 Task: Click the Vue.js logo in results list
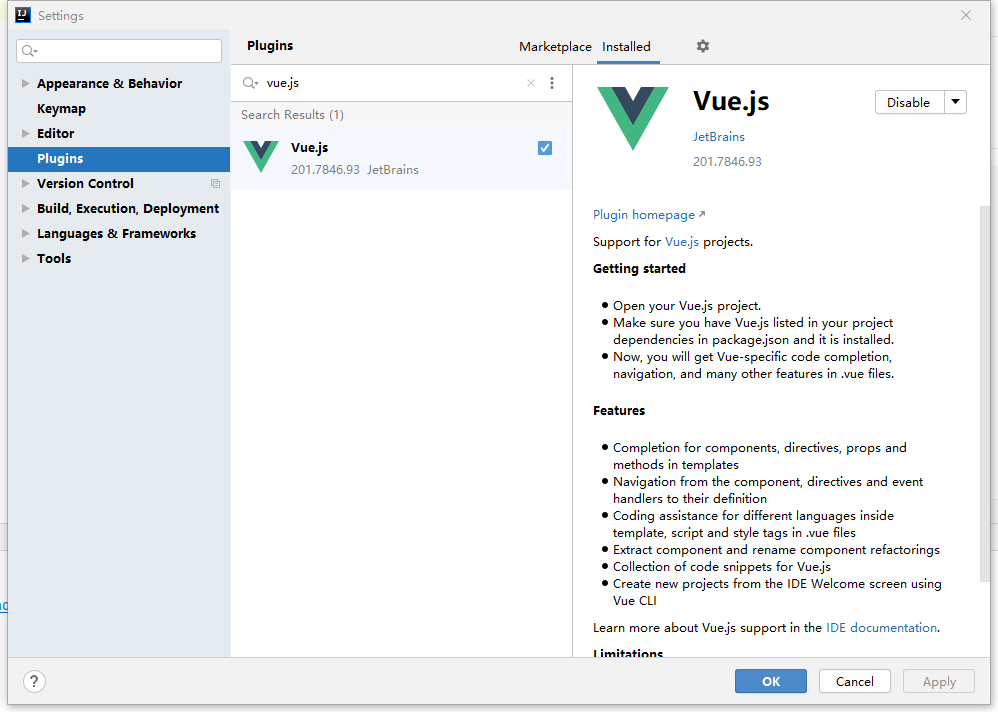[261, 157]
